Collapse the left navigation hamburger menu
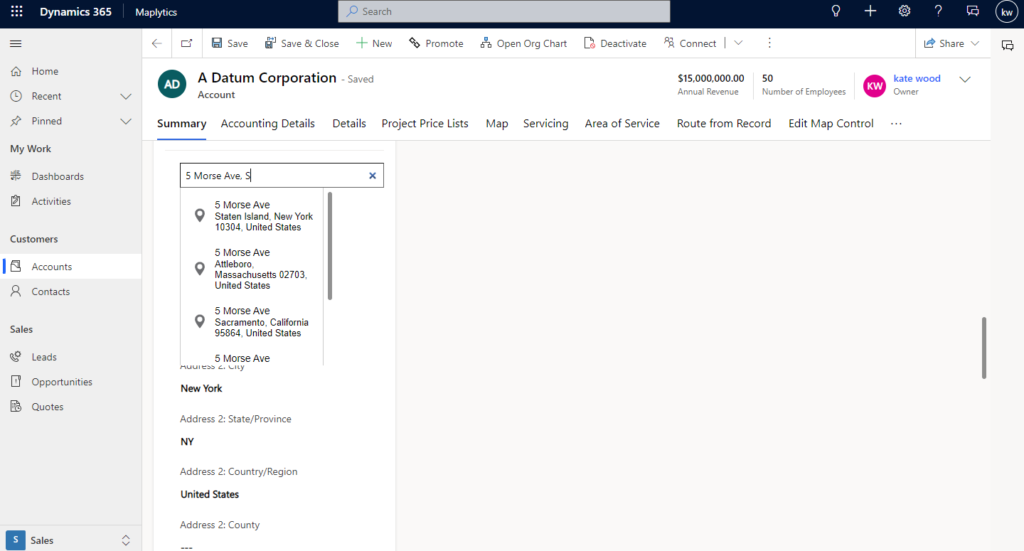Screen dimensions: 1024x551 click(16, 43)
